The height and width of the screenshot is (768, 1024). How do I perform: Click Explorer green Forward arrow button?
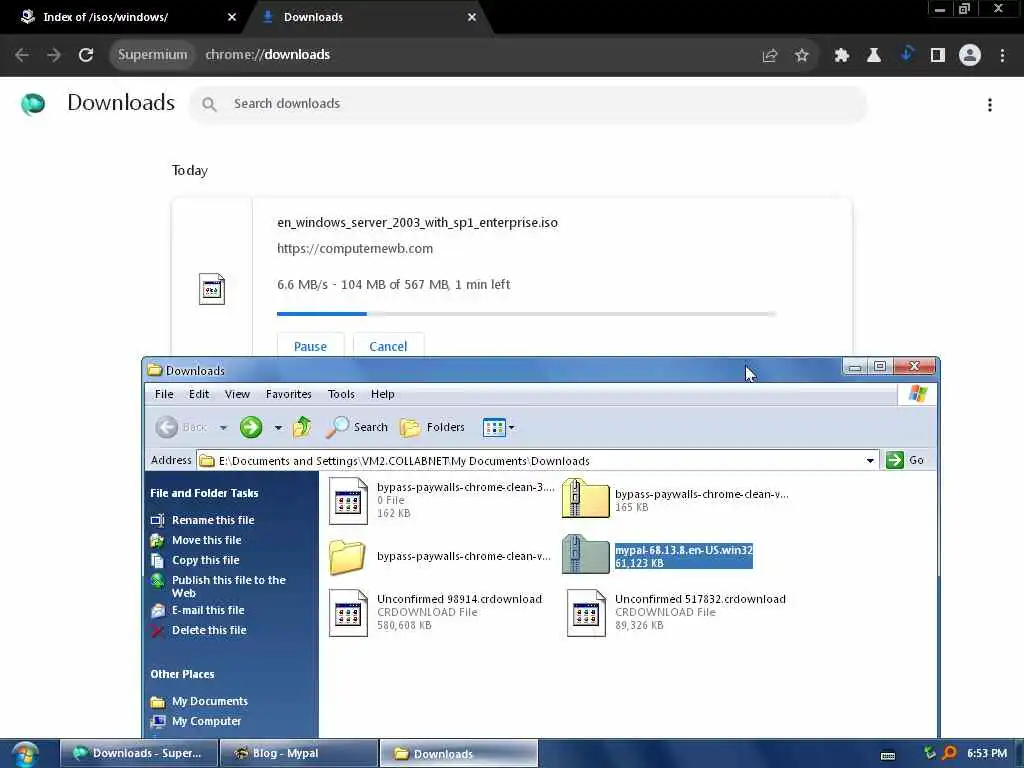pos(251,427)
